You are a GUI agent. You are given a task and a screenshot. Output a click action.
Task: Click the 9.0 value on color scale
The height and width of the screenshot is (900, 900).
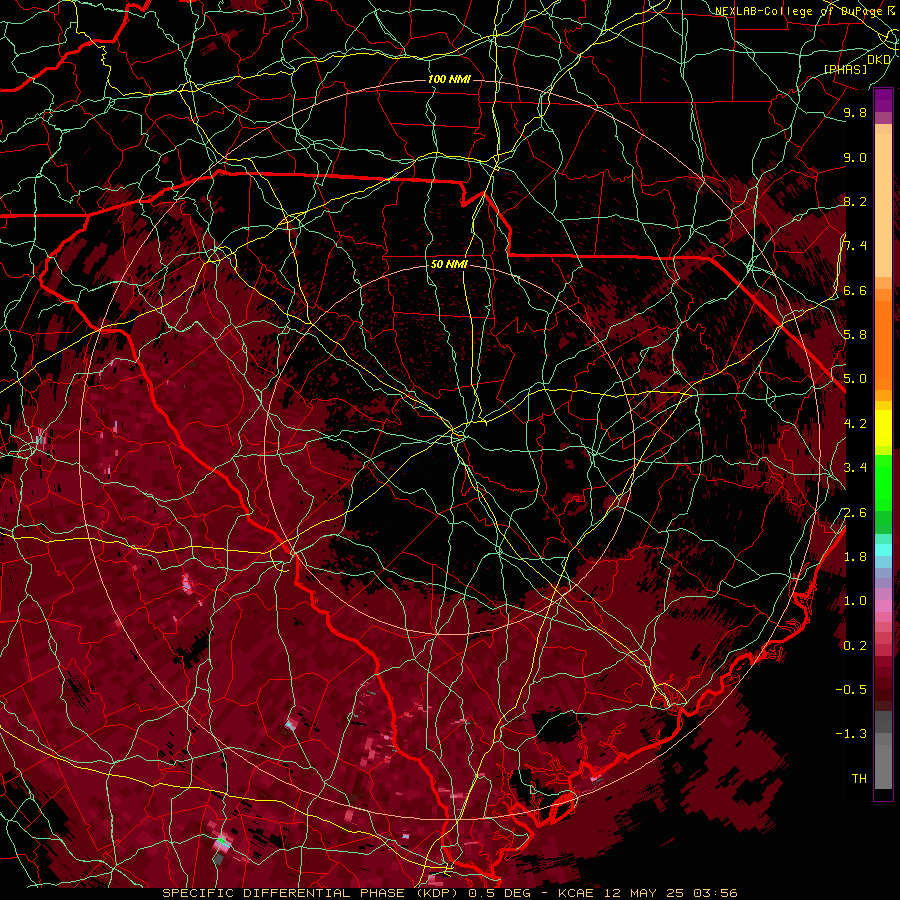(855, 157)
